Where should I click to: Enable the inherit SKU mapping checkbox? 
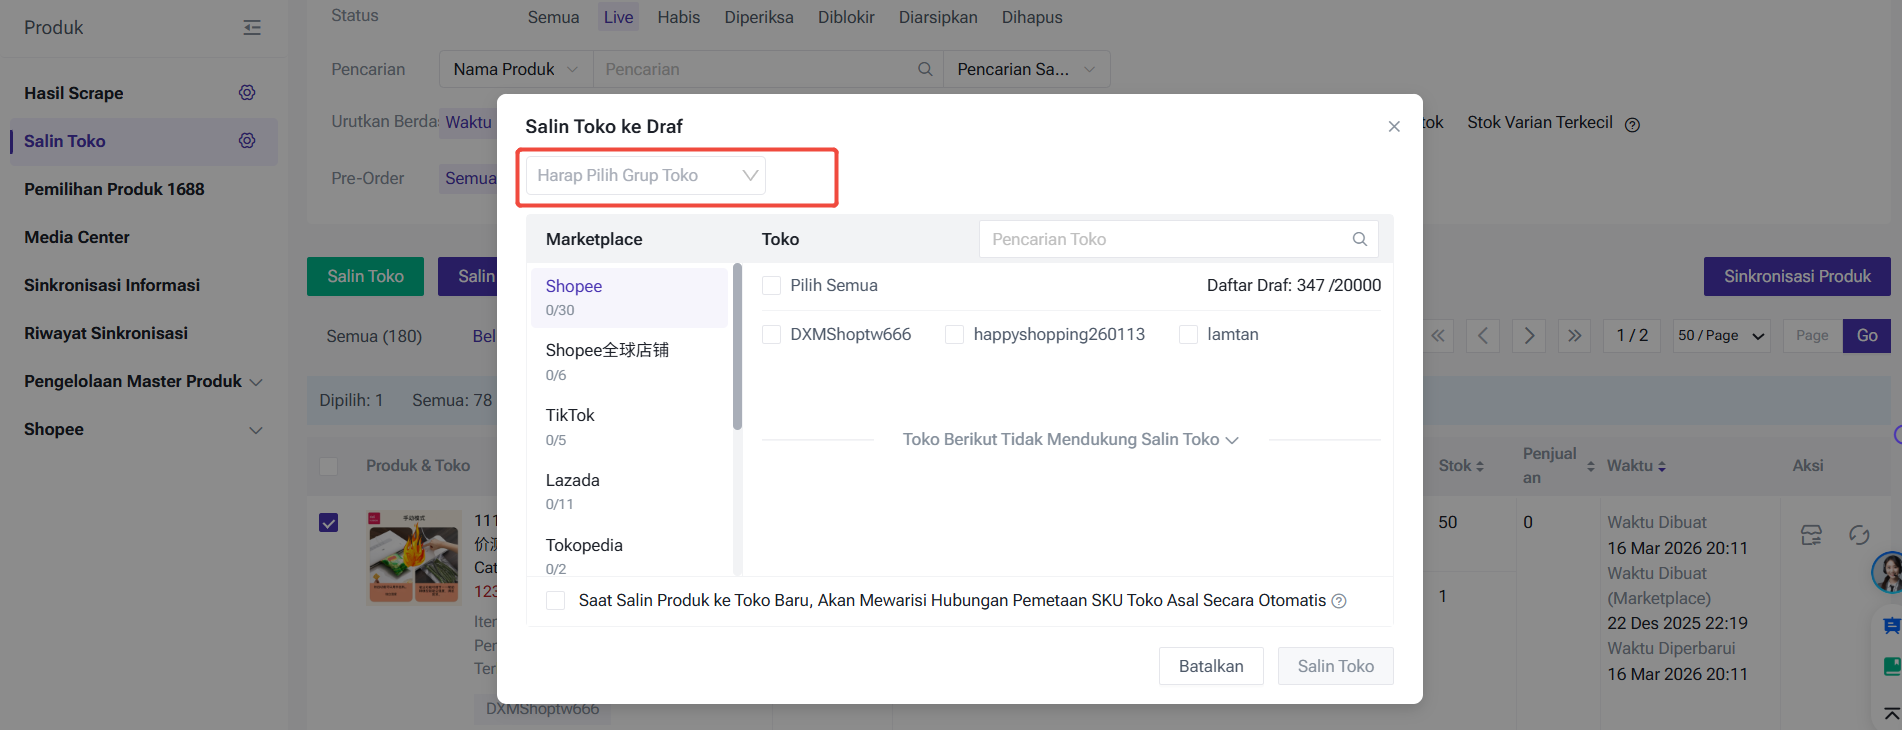(x=556, y=600)
